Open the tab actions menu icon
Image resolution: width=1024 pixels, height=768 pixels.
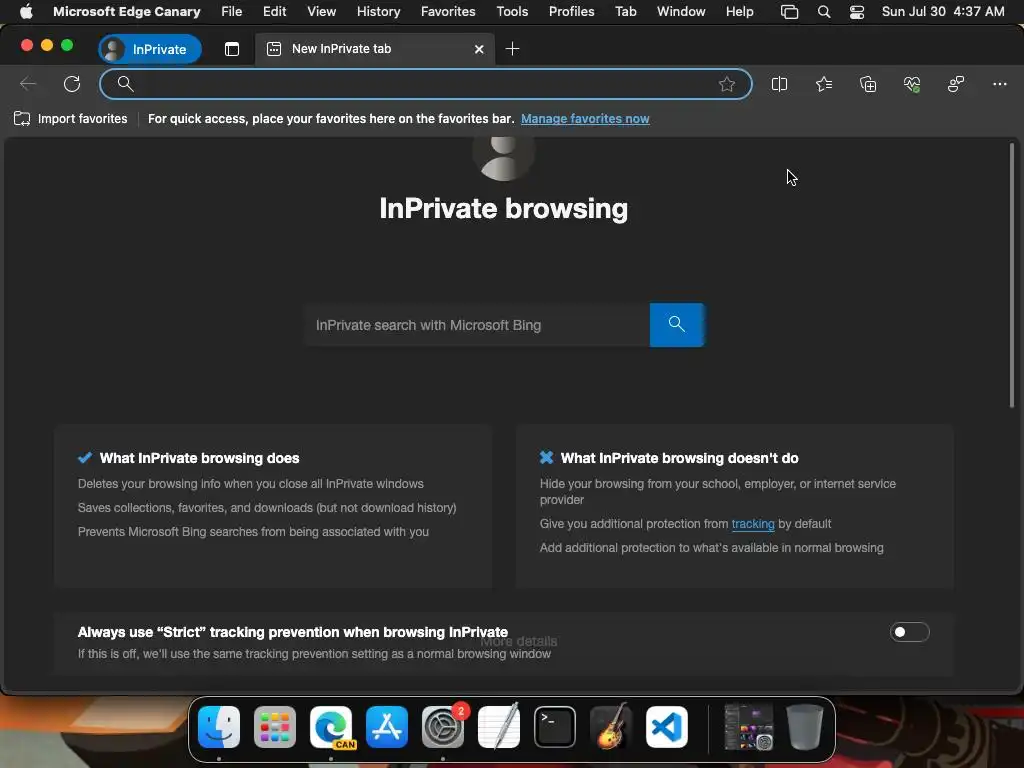pyautogui.click(x=232, y=49)
